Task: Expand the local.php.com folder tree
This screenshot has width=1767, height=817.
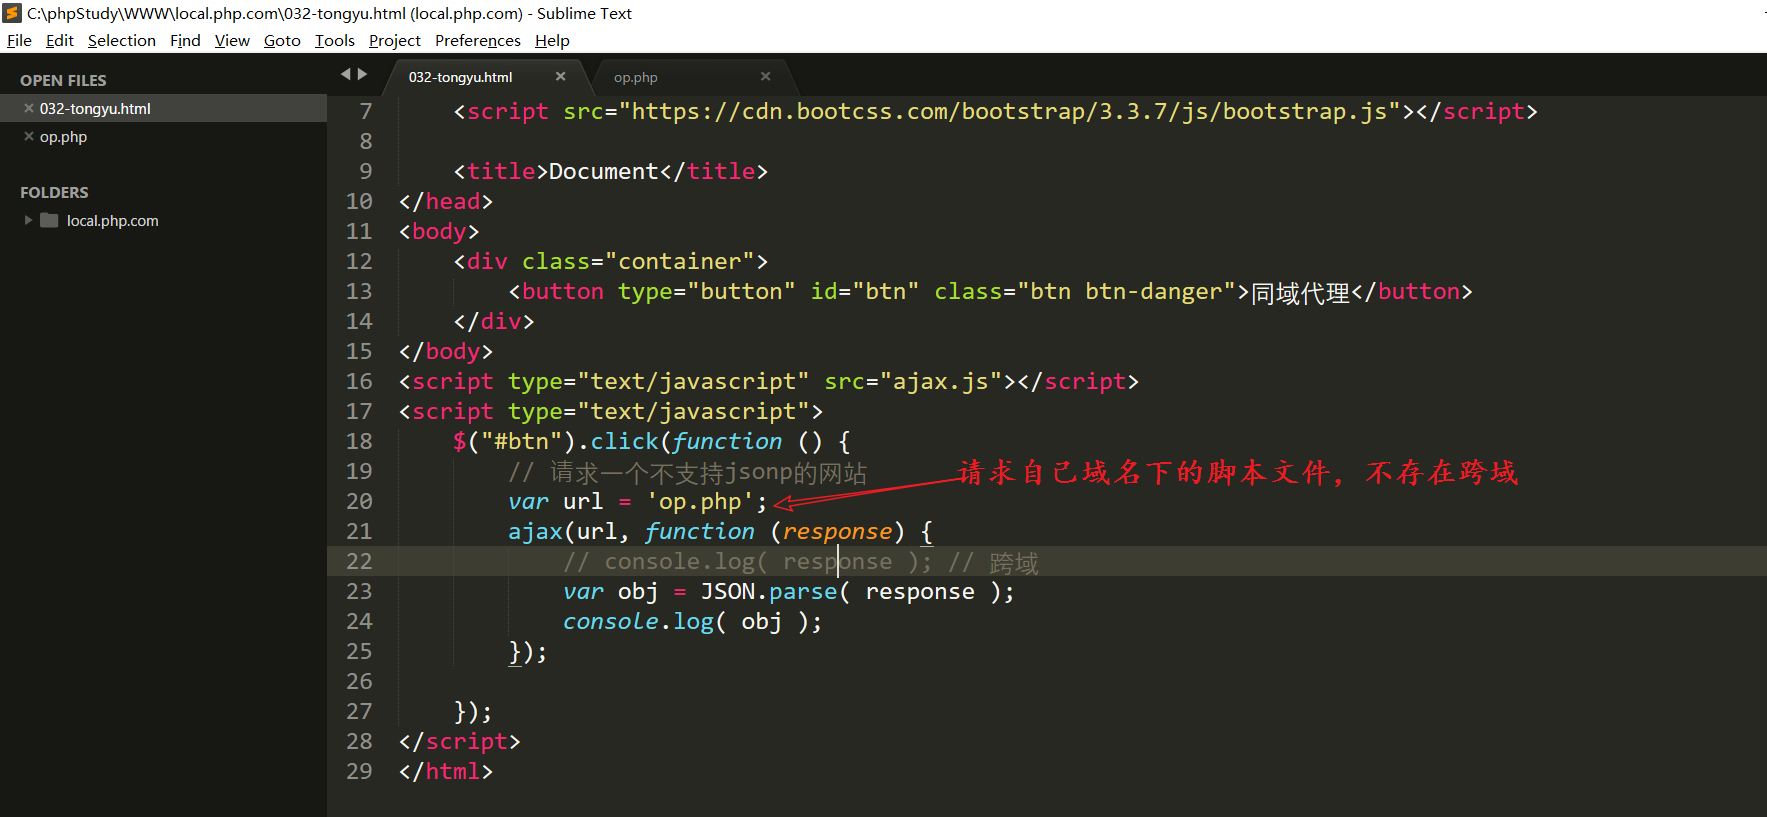Action: pos(29,220)
